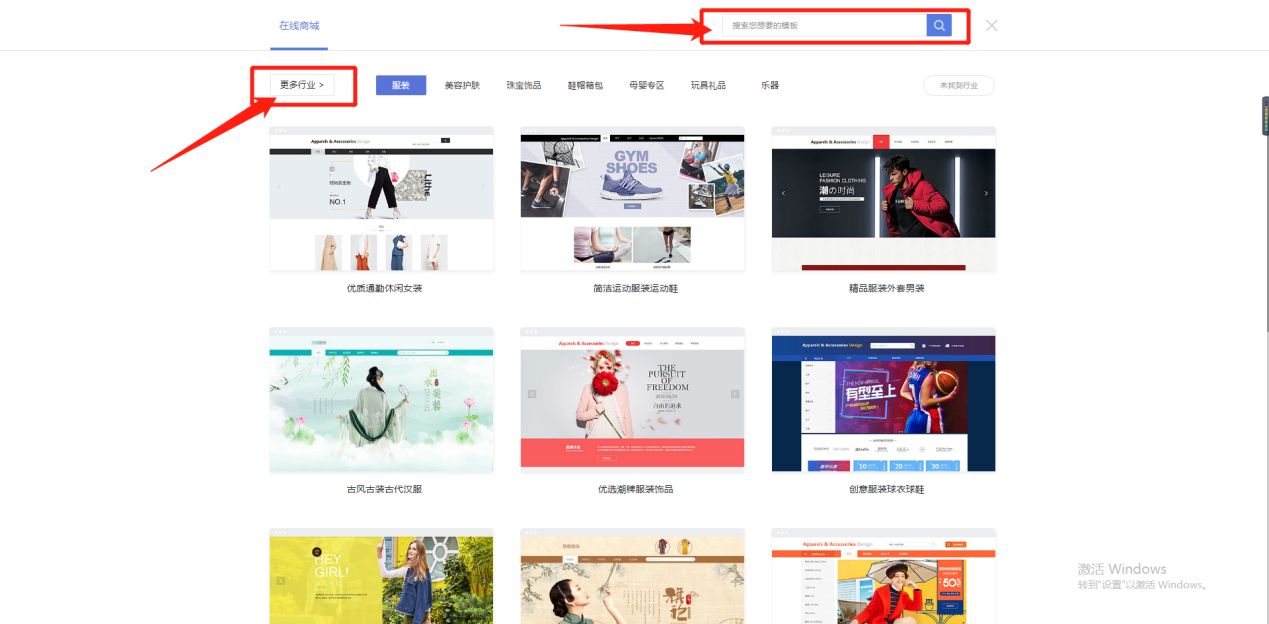Click the 优选潮牌服装饰品 title text
The height and width of the screenshot is (624, 1269).
tap(635, 489)
